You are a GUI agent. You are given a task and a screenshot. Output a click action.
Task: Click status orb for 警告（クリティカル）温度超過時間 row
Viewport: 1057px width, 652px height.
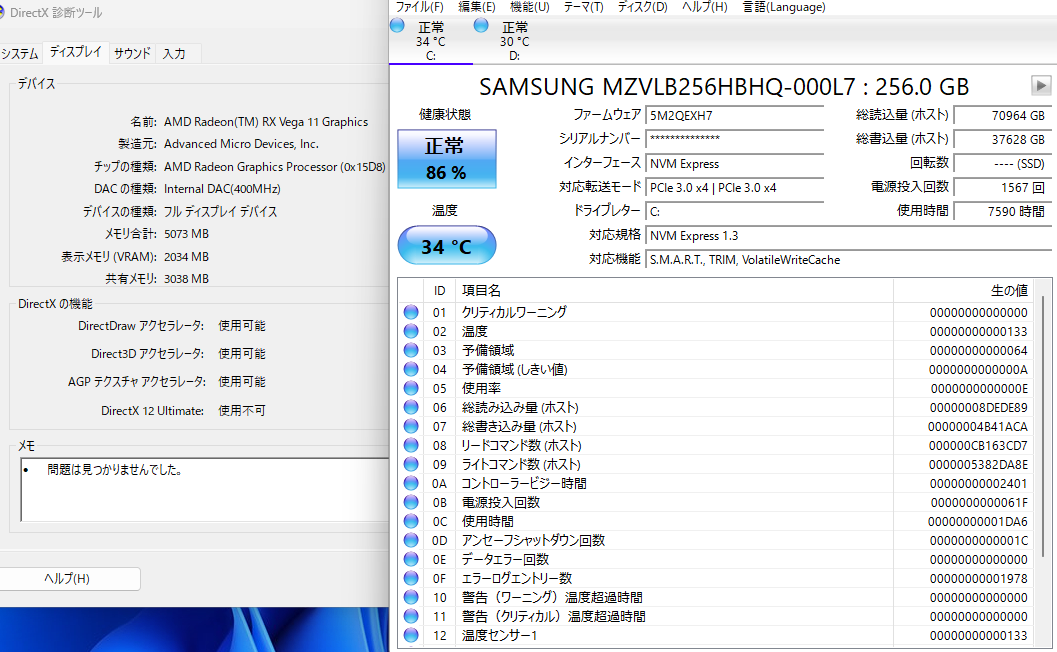pyautogui.click(x=411, y=616)
